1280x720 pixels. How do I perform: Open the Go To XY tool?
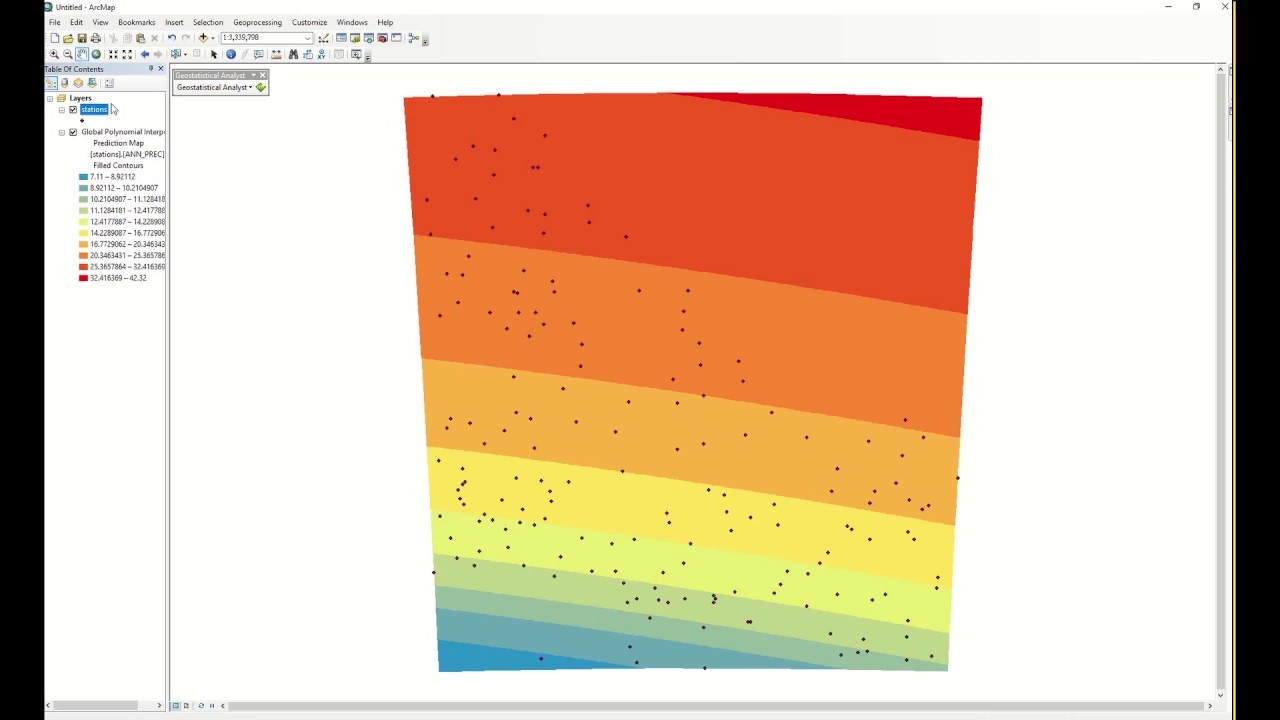[x=321, y=54]
